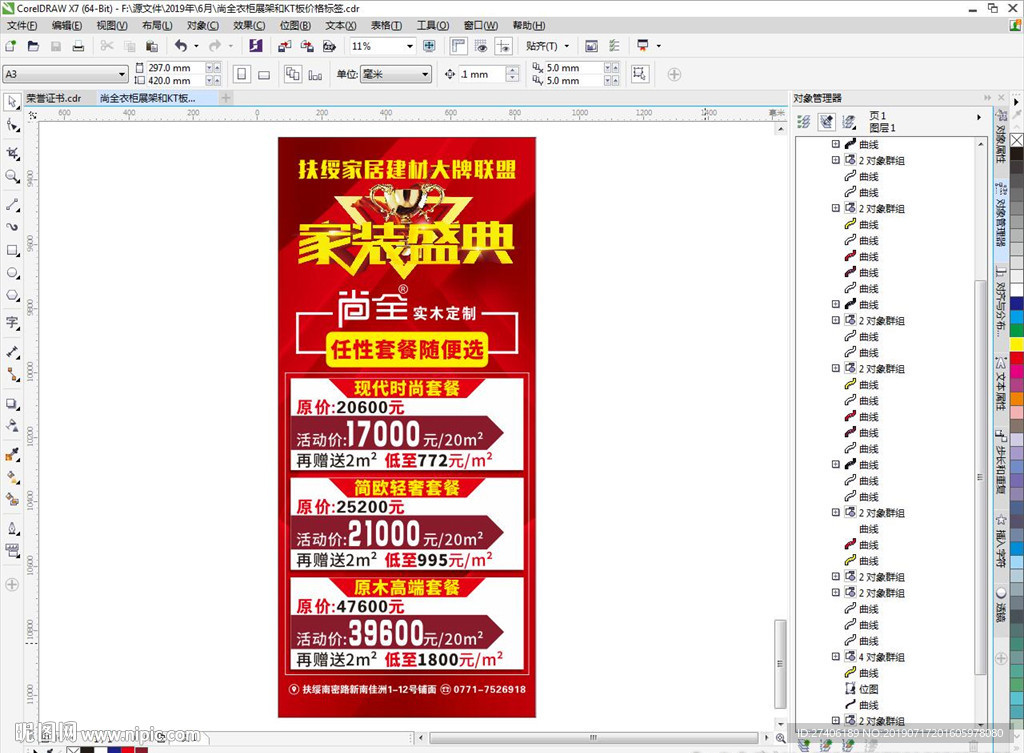Pick the yellow swatch in the color palette
This screenshot has height=753, width=1024.
point(1017,345)
